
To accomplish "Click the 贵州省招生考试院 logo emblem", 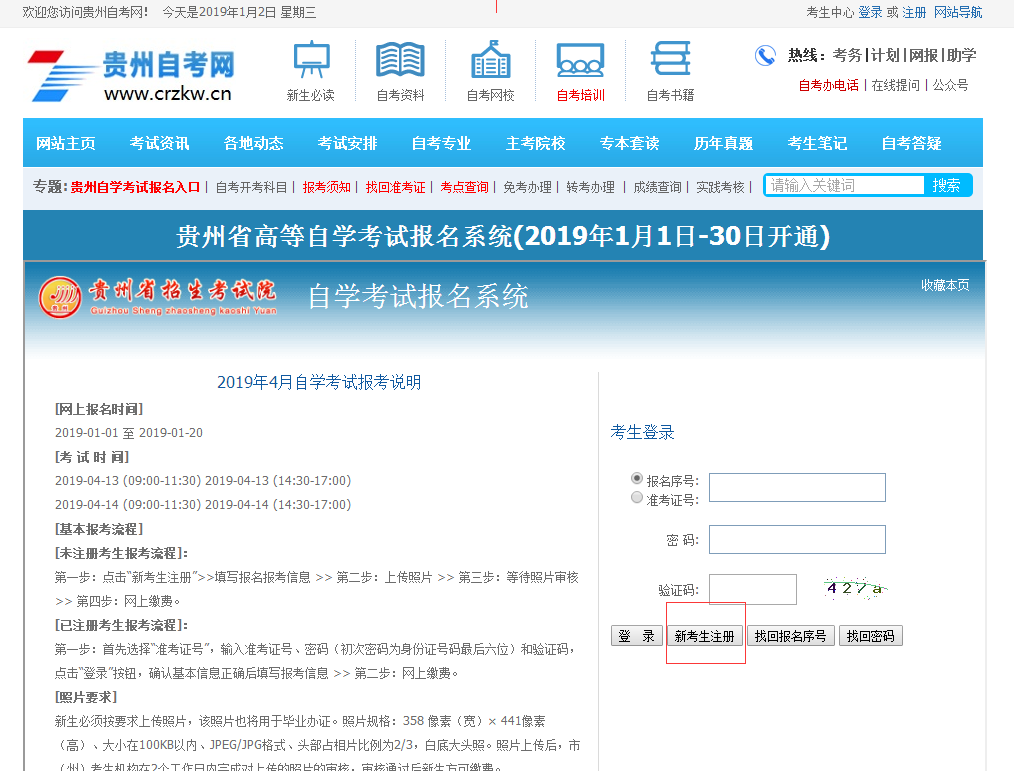I will [60, 296].
